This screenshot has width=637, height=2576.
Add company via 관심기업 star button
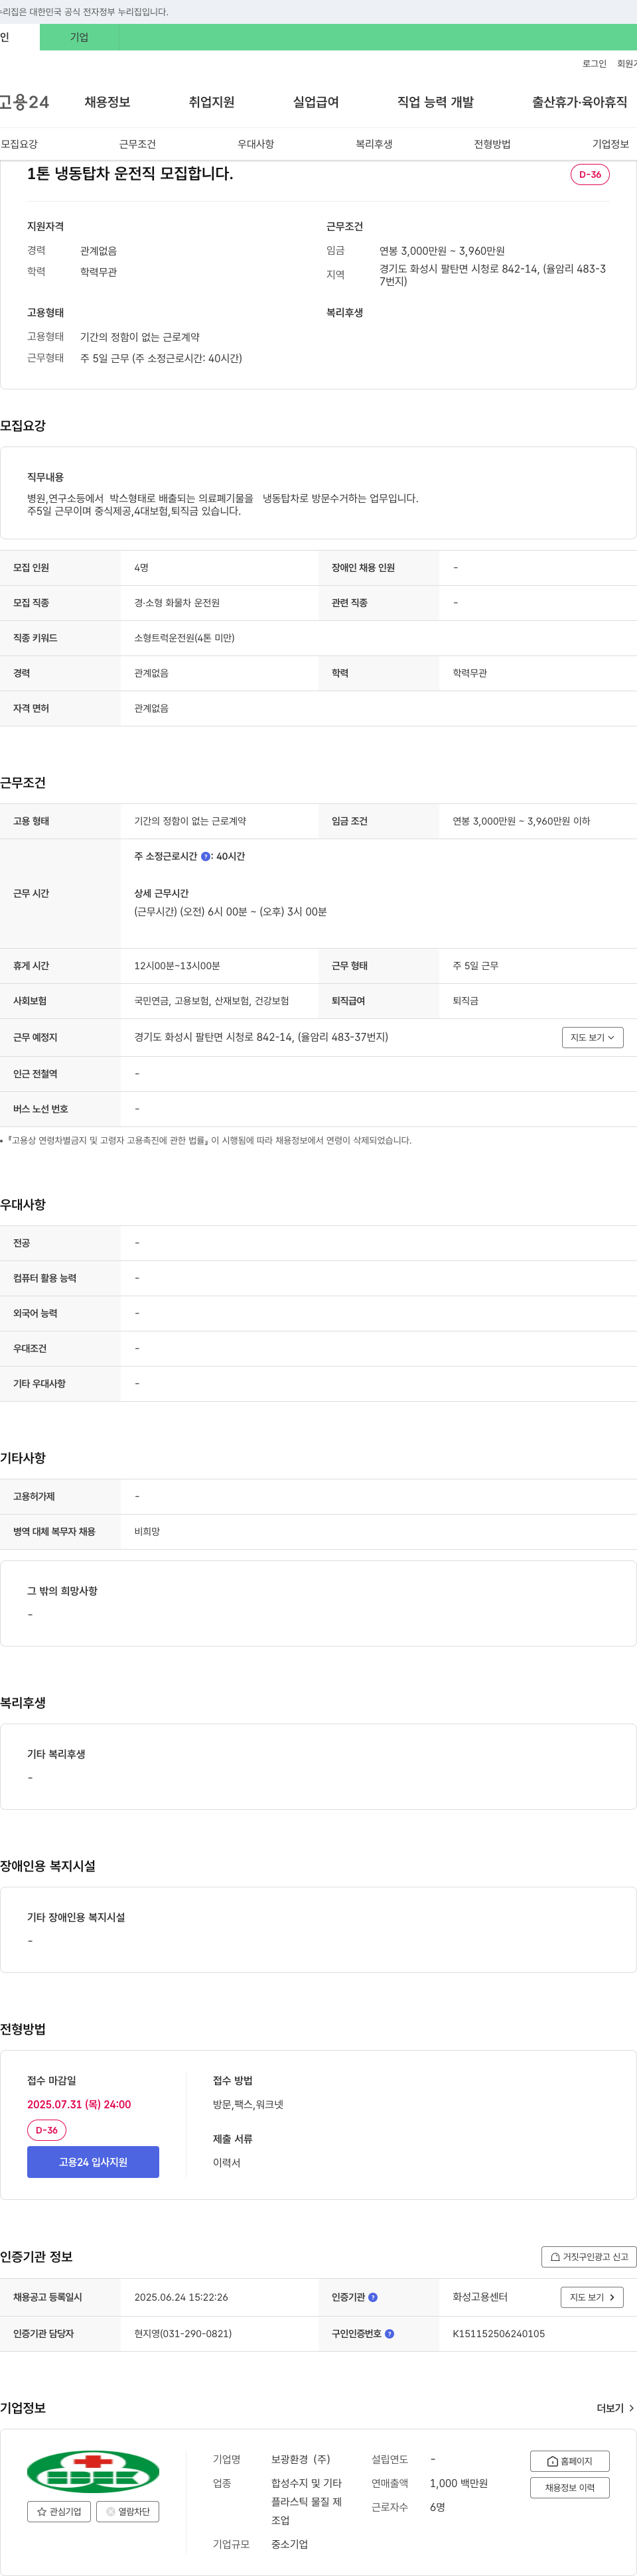tap(59, 2511)
